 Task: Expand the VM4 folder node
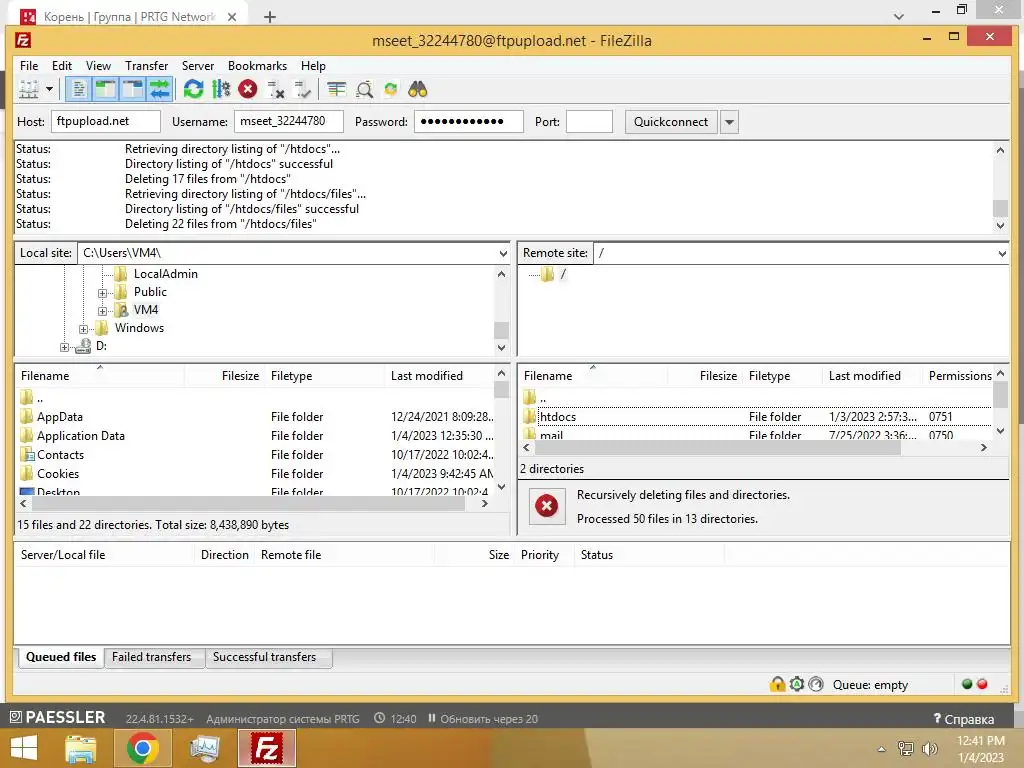(x=102, y=311)
